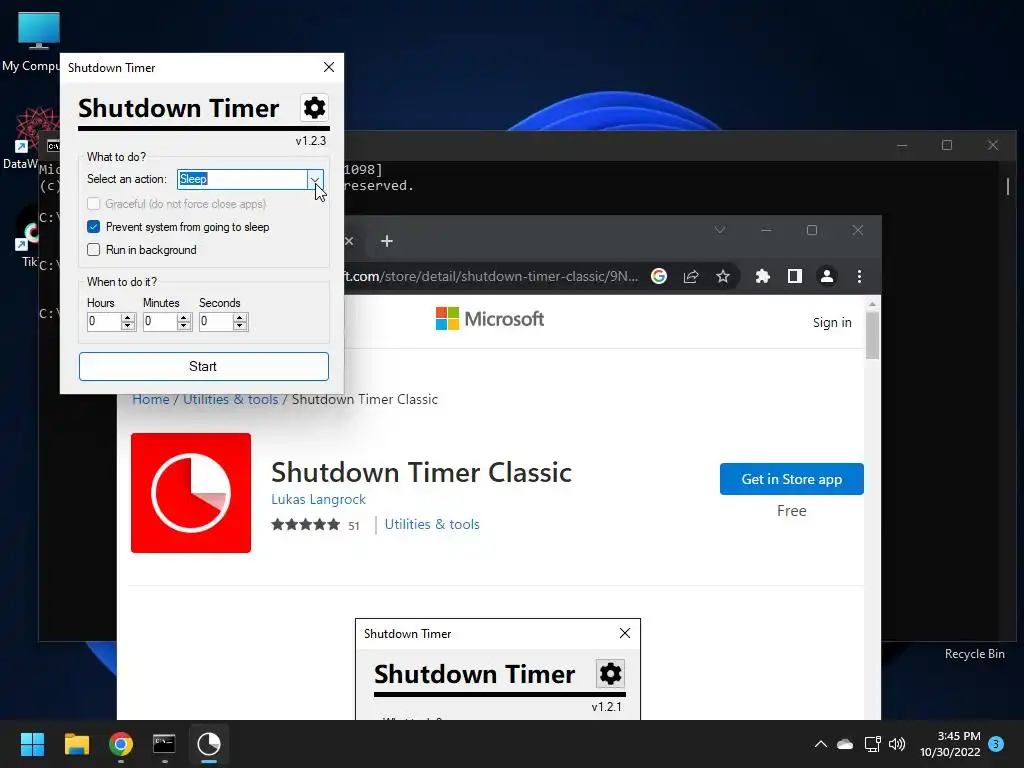Screen dimensions: 1024x768
Task: Open the Windows Start menu
Action: (x=32, y=744)
